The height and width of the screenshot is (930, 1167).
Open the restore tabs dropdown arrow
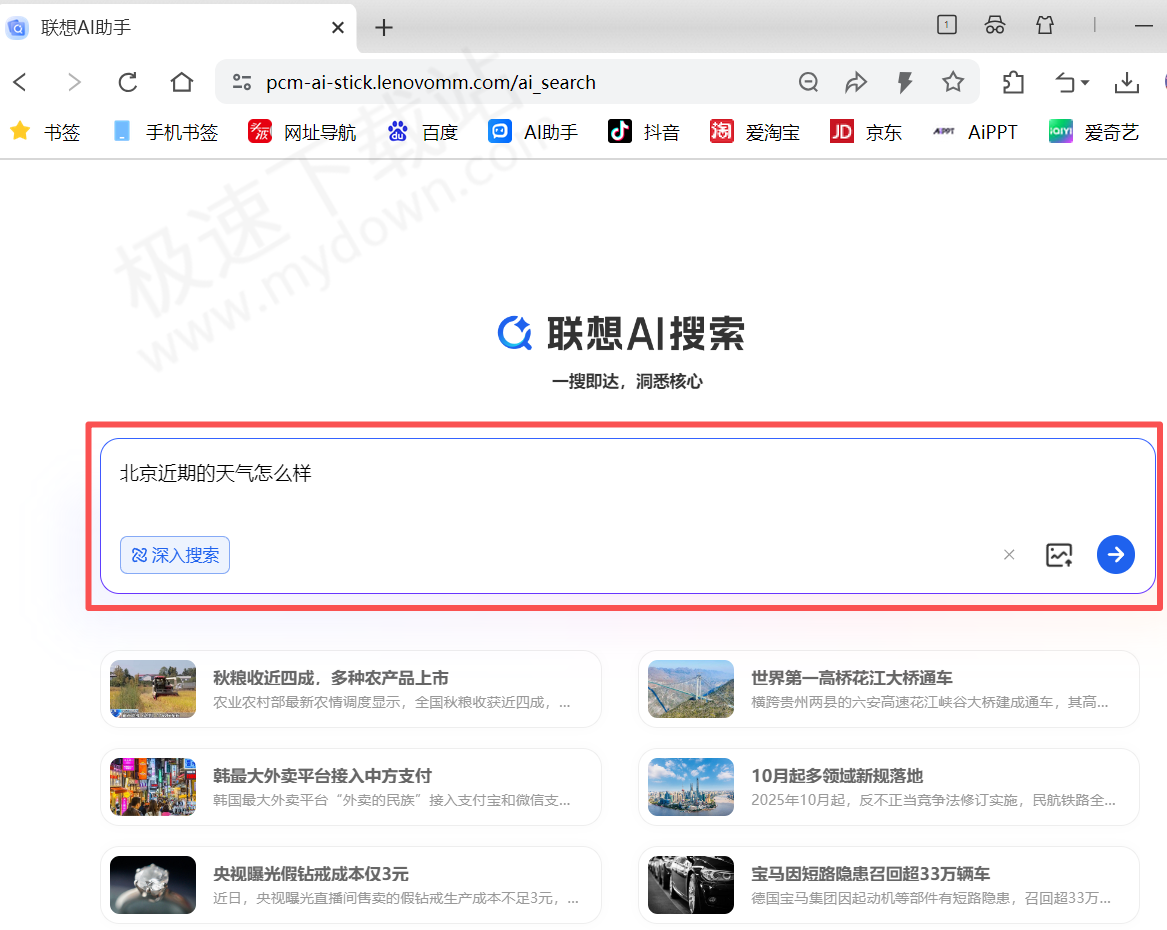click(x=1071, y=82)
